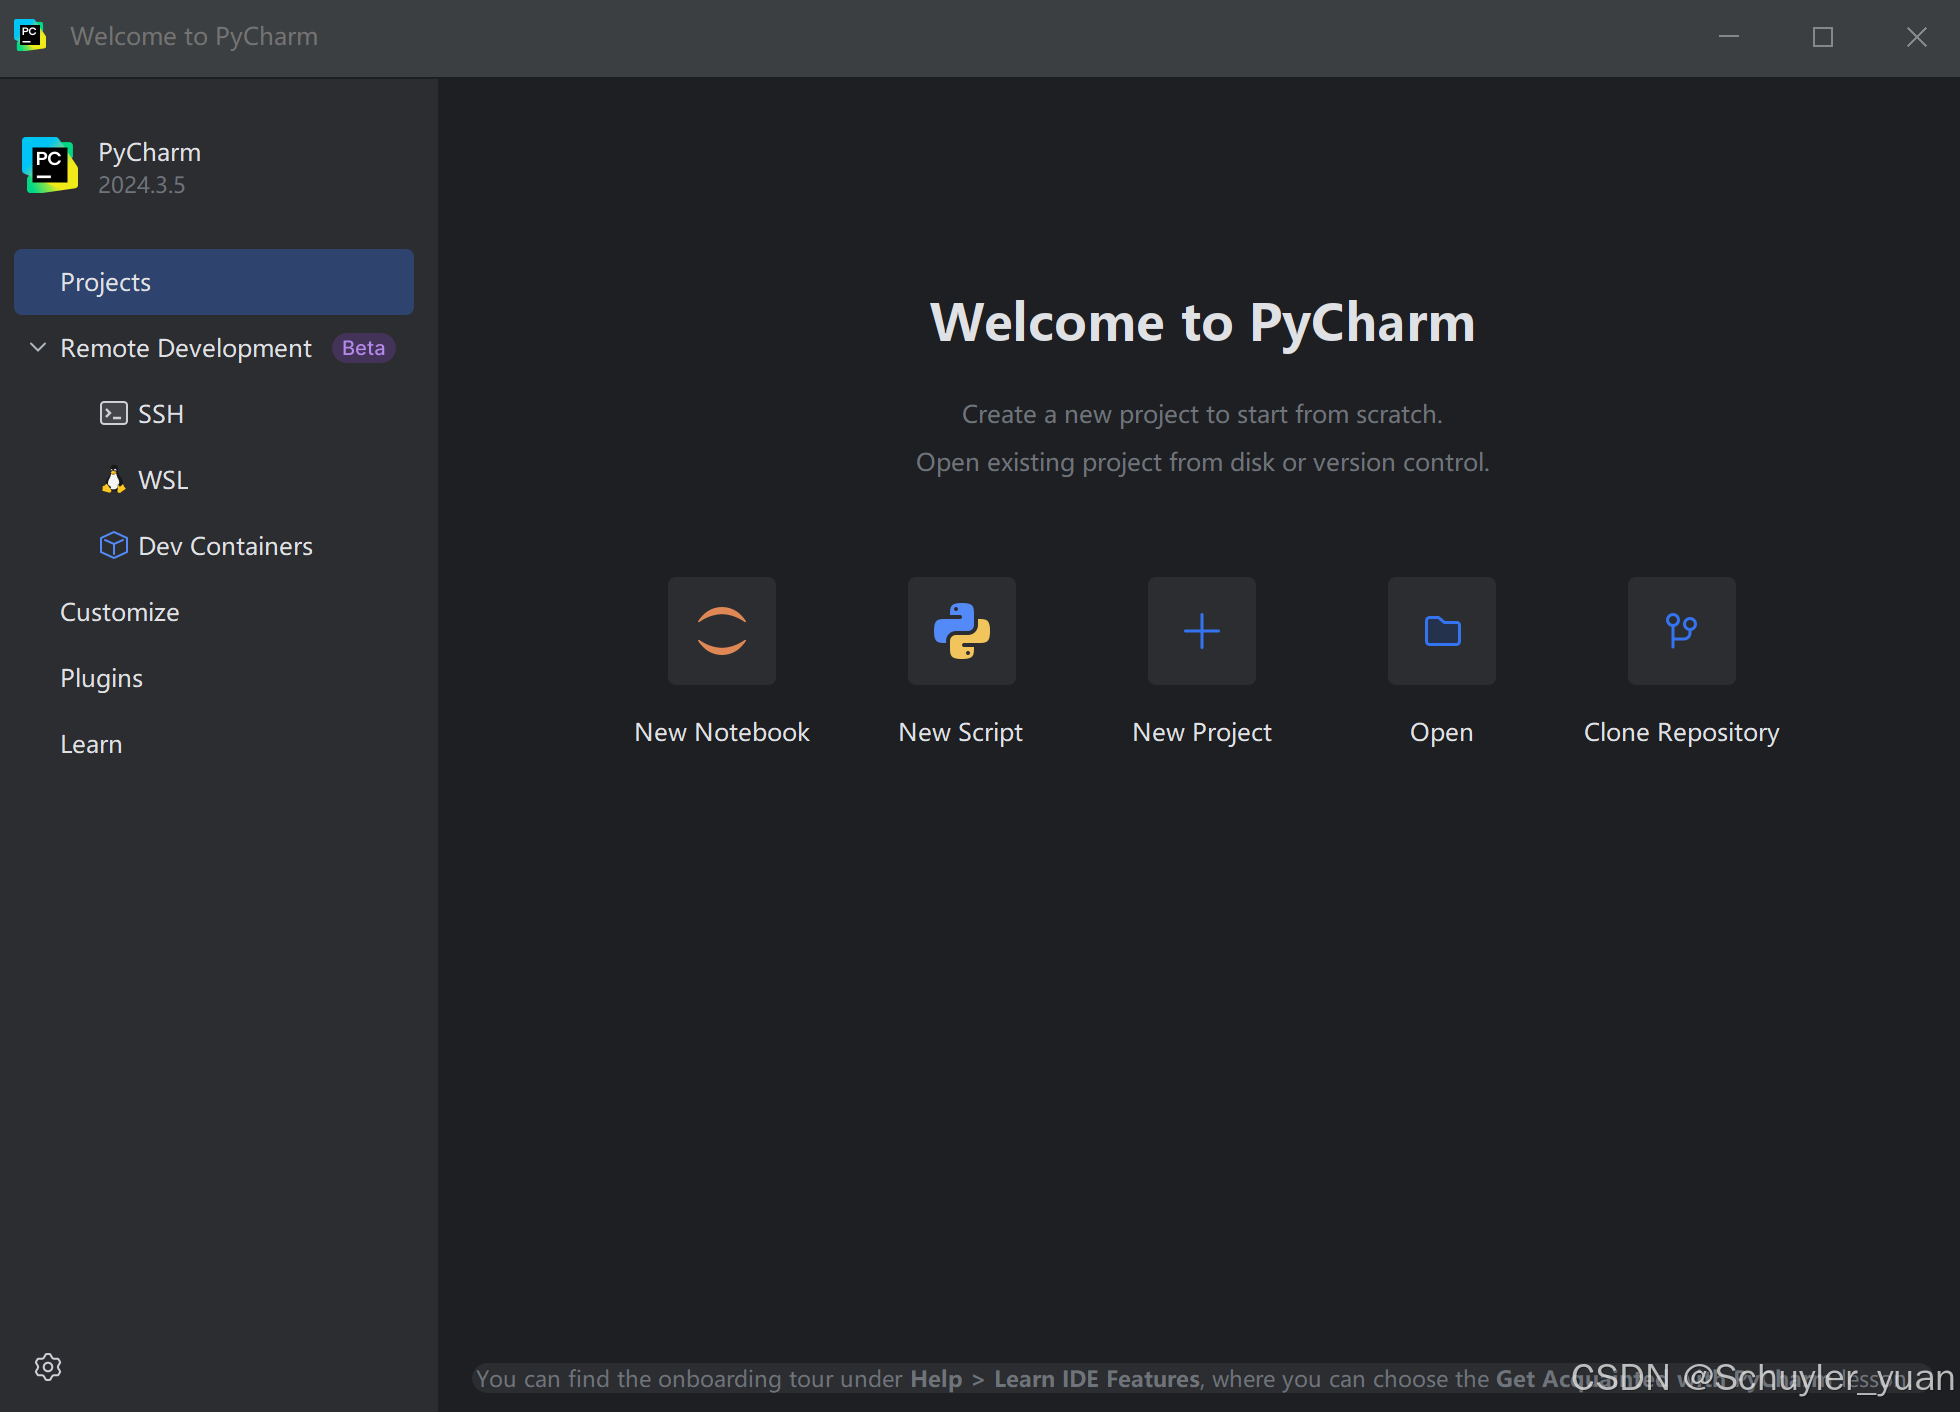
Task: Click the PyCharm title bar icon
Action: click(30, 36)
